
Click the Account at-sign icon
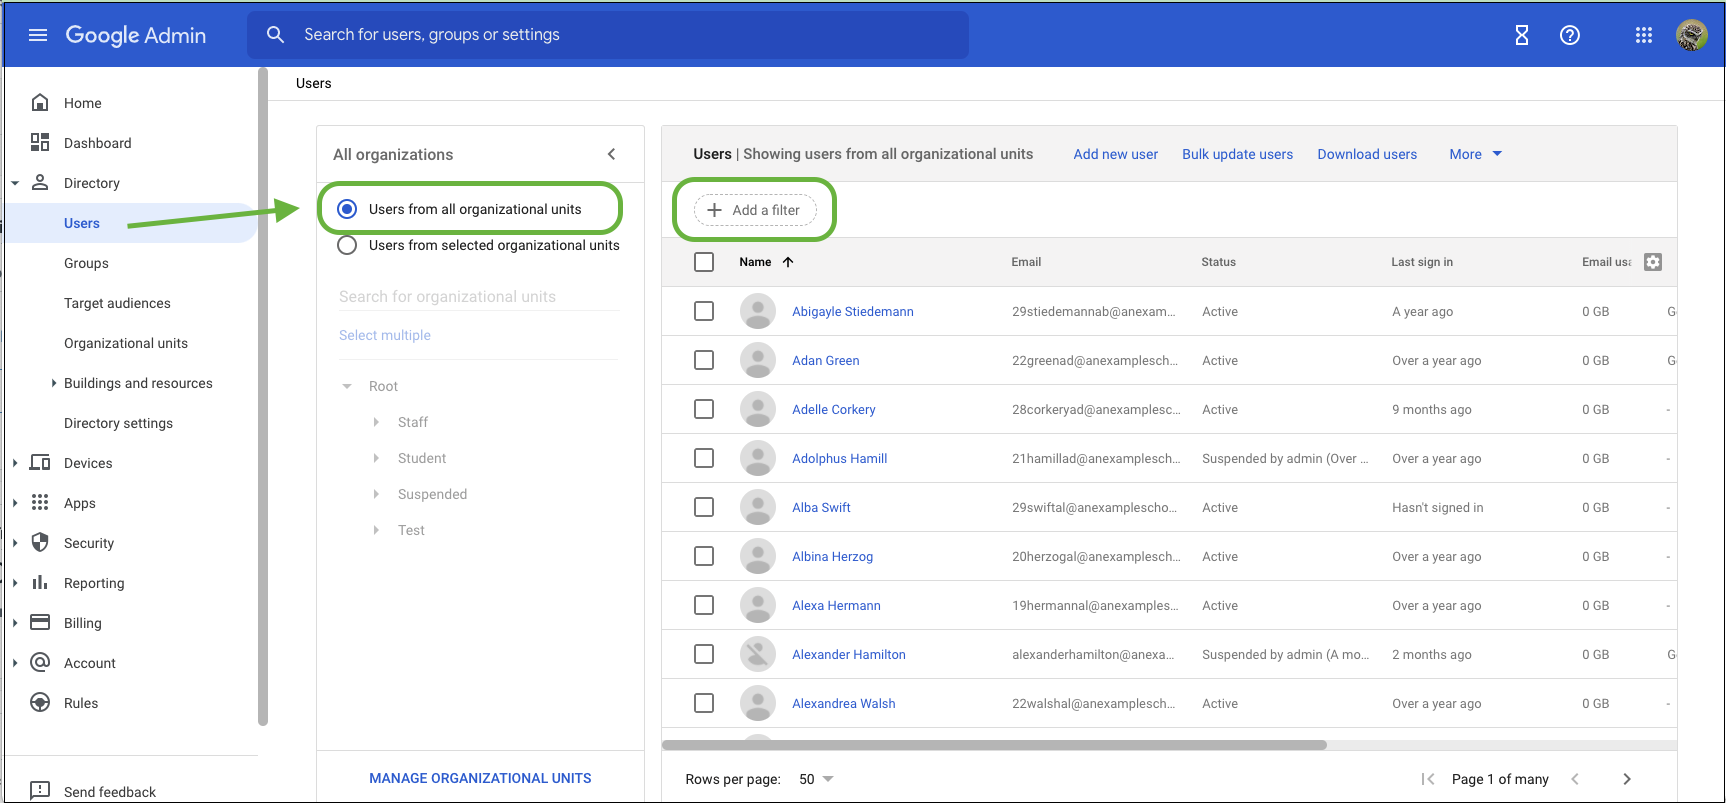coord(40,662)
